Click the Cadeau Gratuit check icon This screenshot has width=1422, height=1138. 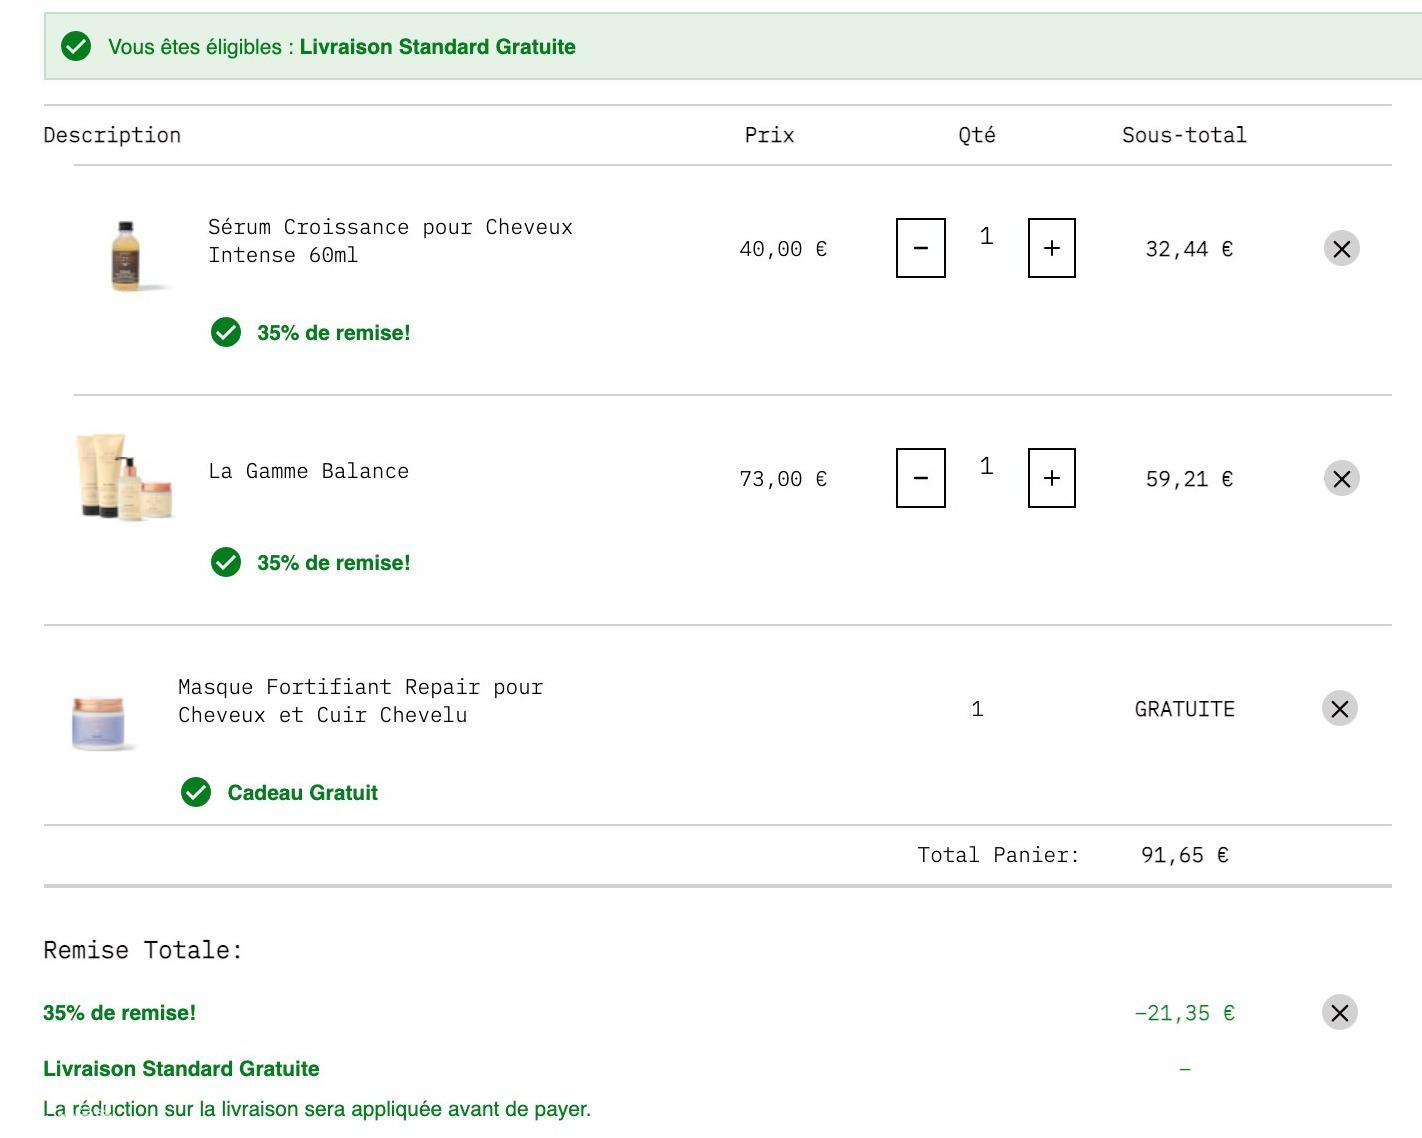pyautogui.click(x=196, y=793)
